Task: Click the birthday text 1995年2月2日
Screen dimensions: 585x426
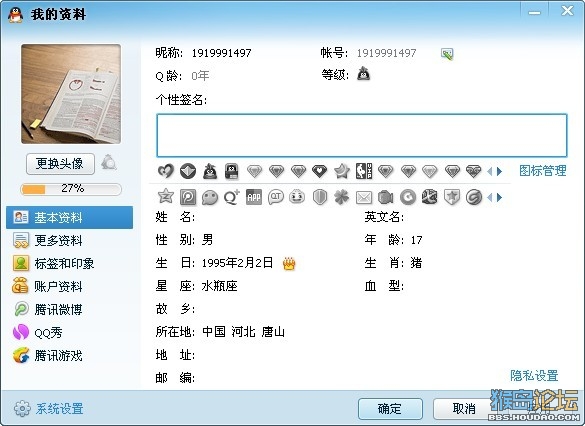Action: (x=237, y=263)
